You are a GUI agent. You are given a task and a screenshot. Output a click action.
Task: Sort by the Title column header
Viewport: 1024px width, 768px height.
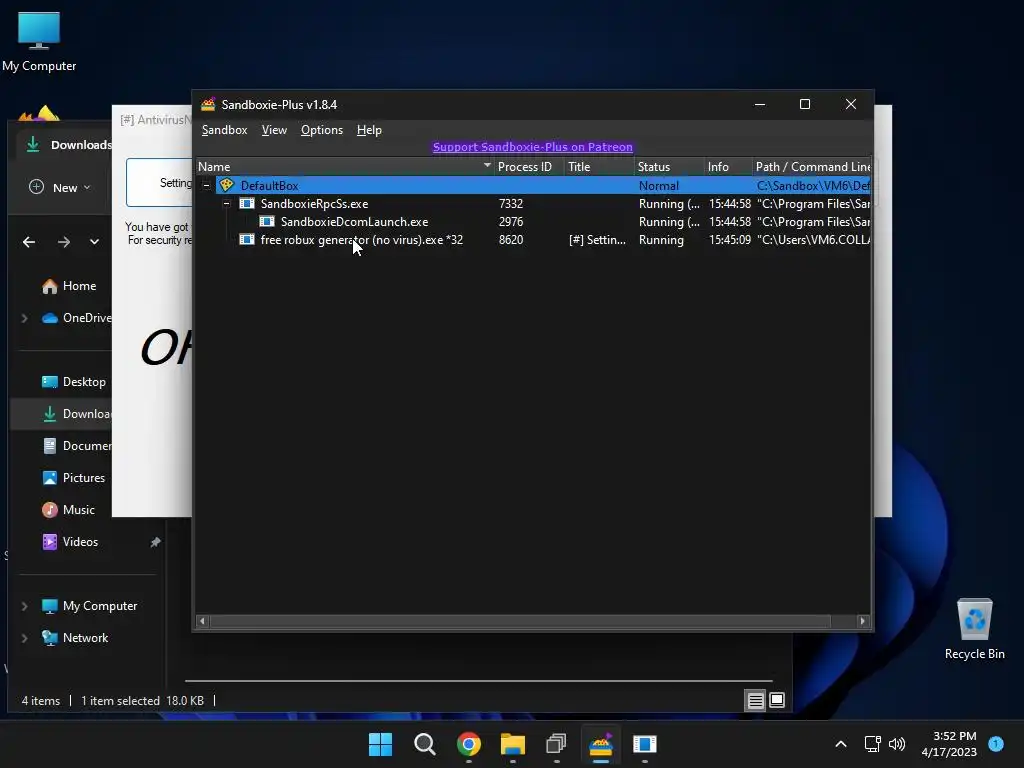tap(599, 167)
